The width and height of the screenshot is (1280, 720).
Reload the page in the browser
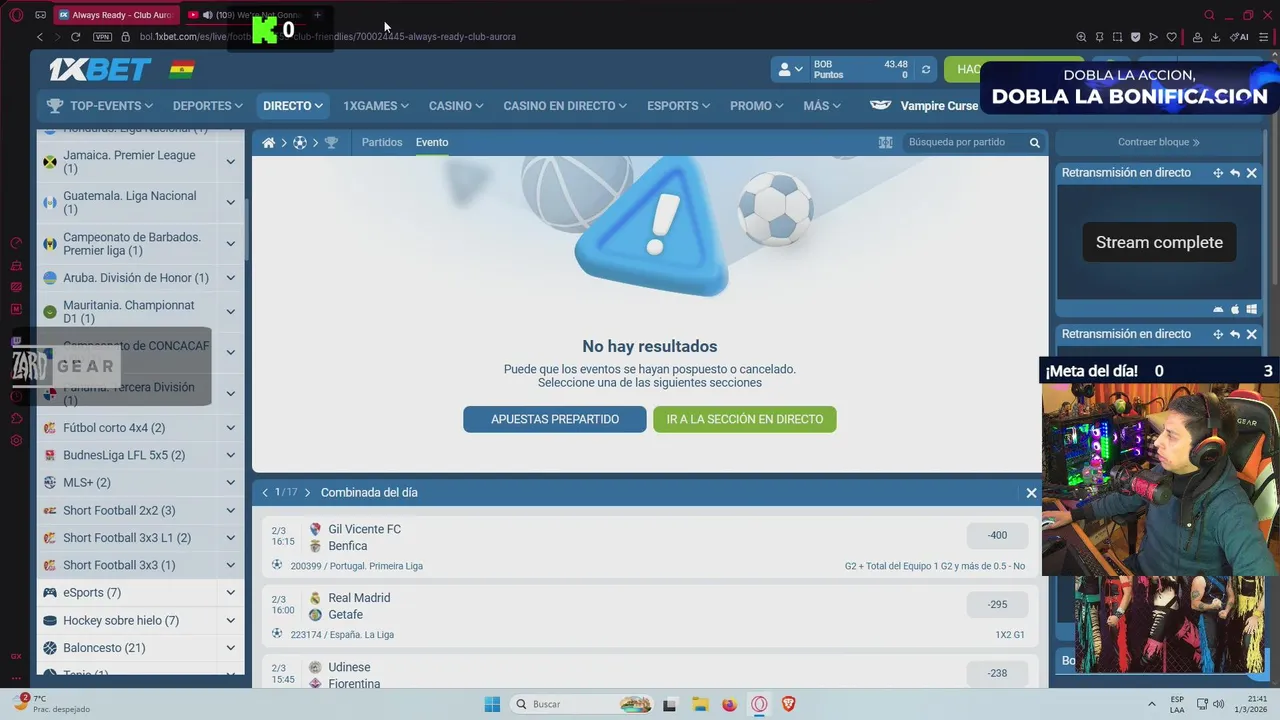tap(75, 37)
